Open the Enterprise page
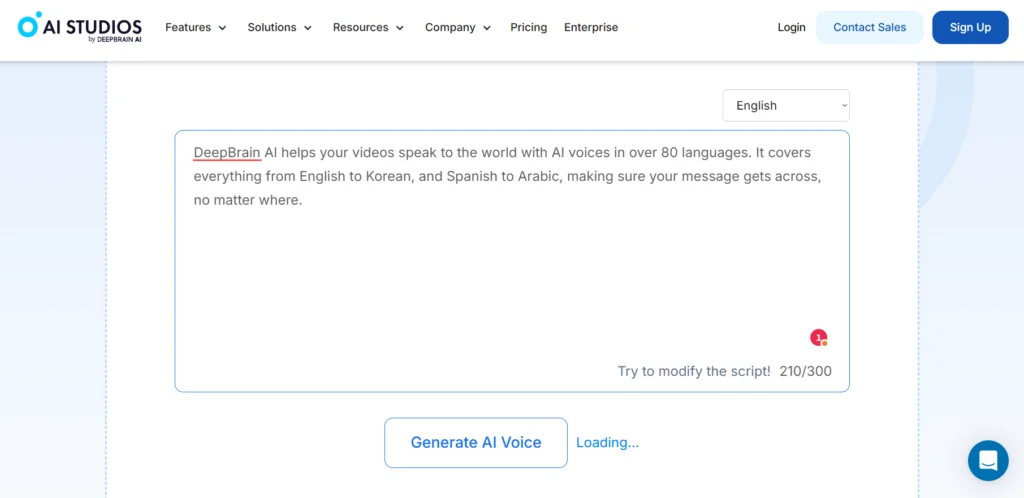This screenshot has width=1024, height=498. point(591,27)
